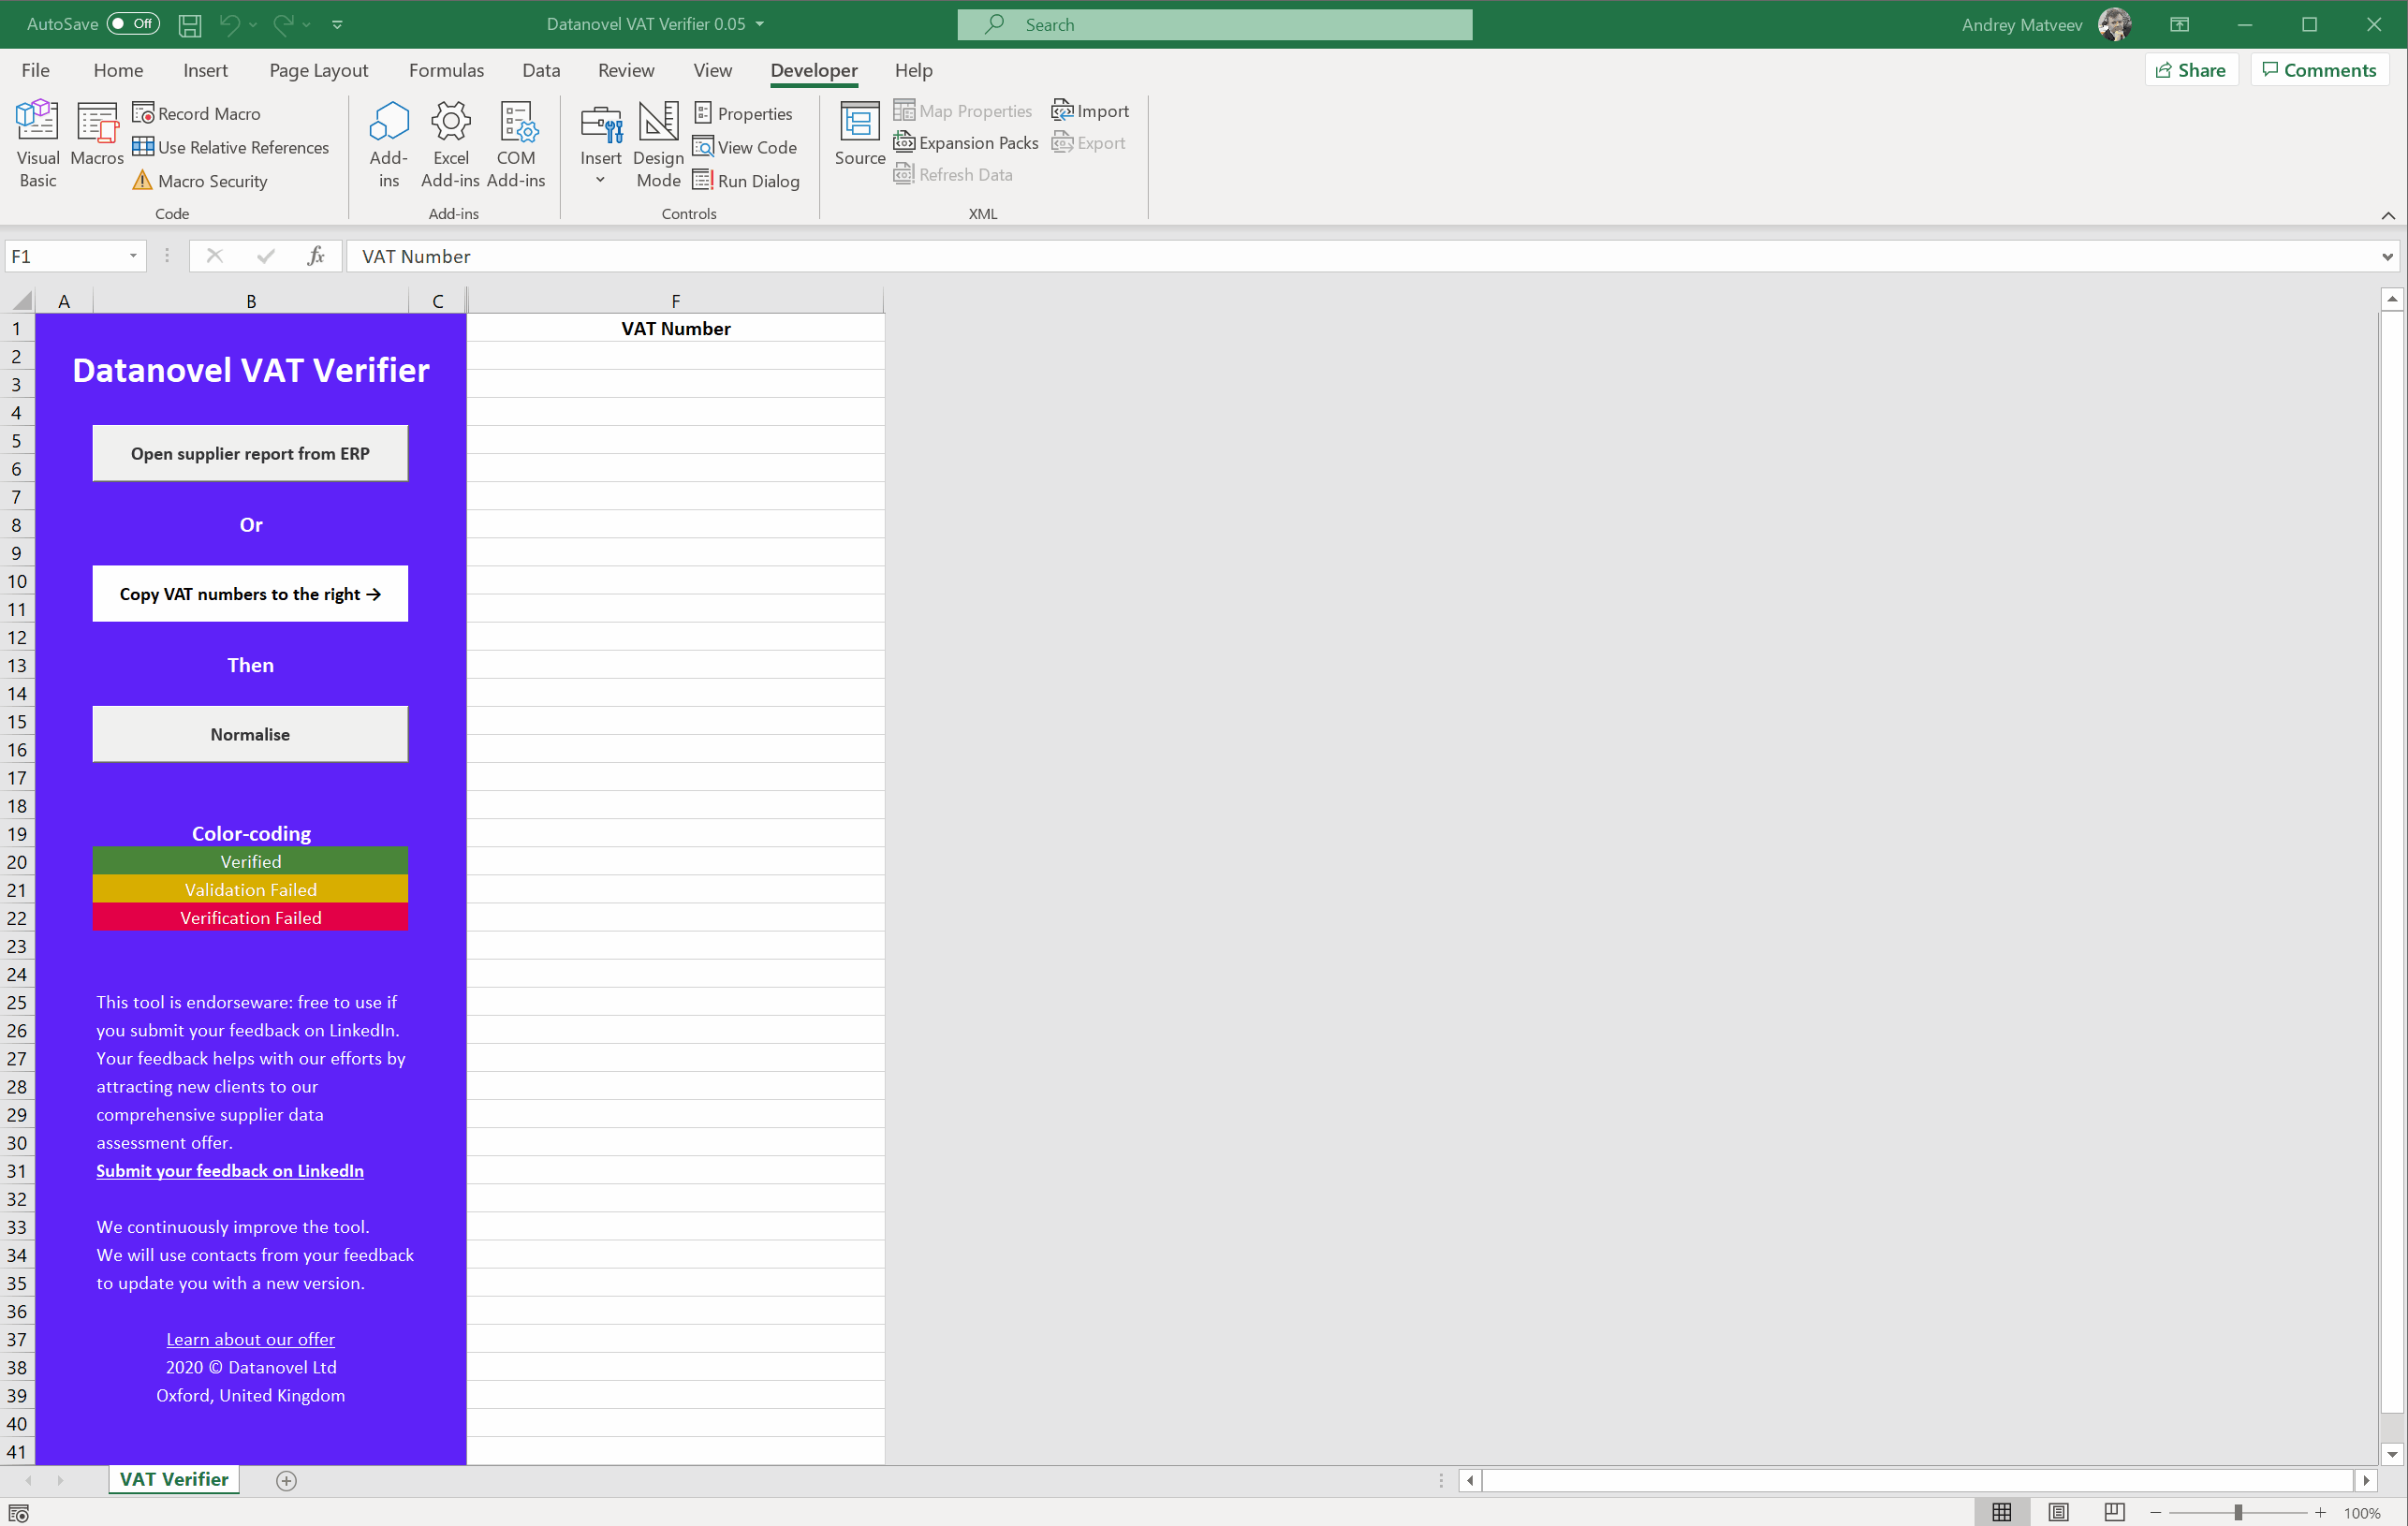Click the zoom out minus button
Image resolution: width=2408 pixels, height=1526 pixels.
pos(2156,1513)
